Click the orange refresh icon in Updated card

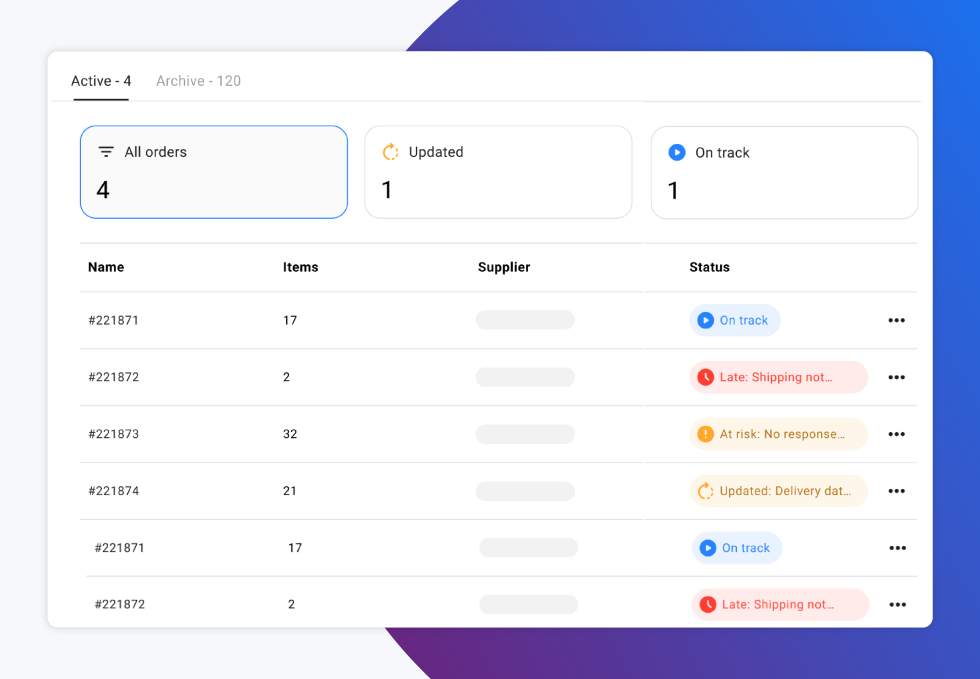click(391, 152)
